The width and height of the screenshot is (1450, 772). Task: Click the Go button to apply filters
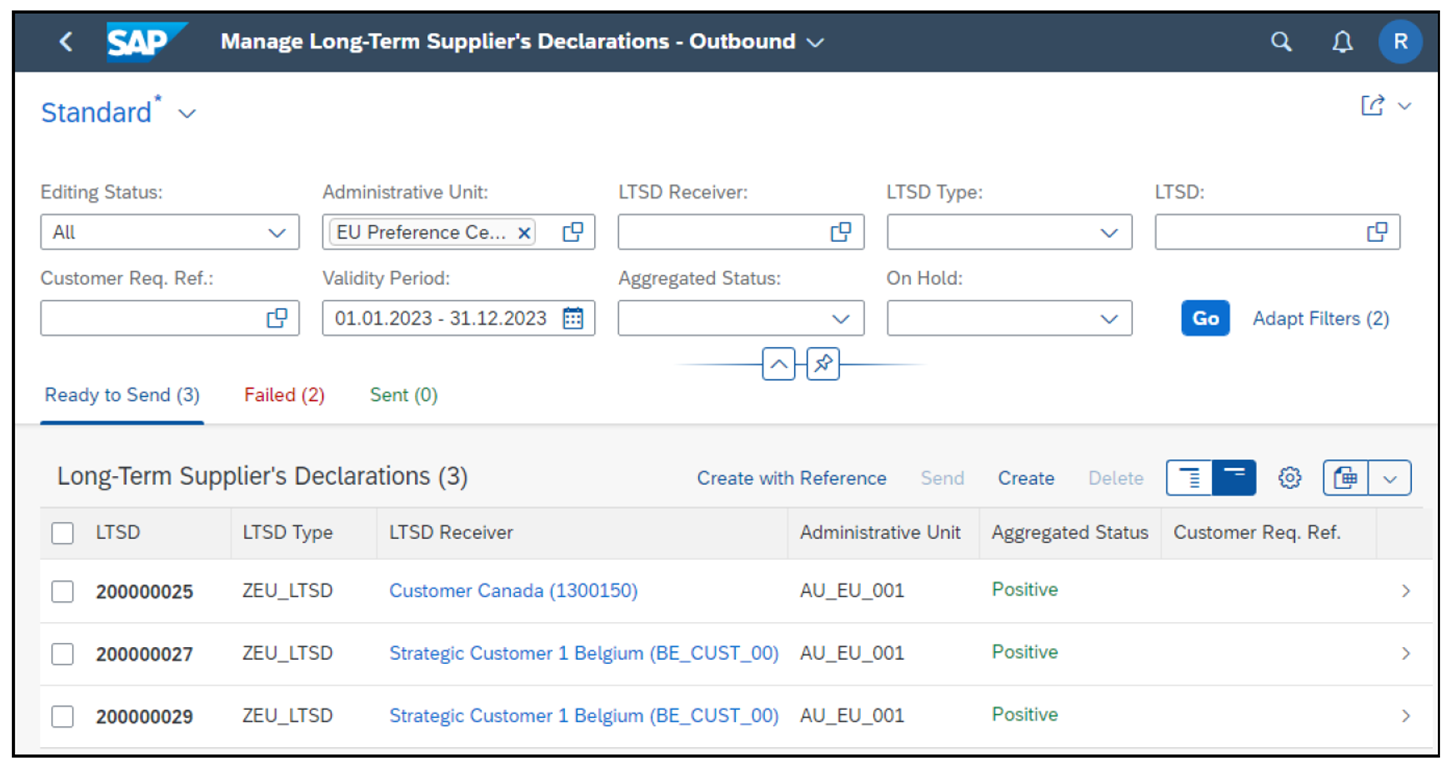[1204, 318]
